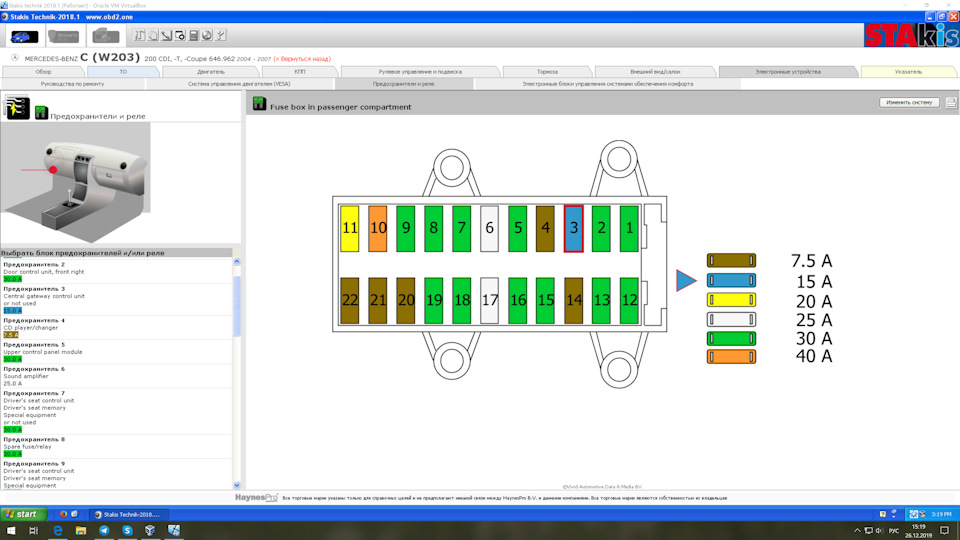Open Telegram from host taskbar
The width and height of the screenshot is (960, 540).
(x=104, y=531)
